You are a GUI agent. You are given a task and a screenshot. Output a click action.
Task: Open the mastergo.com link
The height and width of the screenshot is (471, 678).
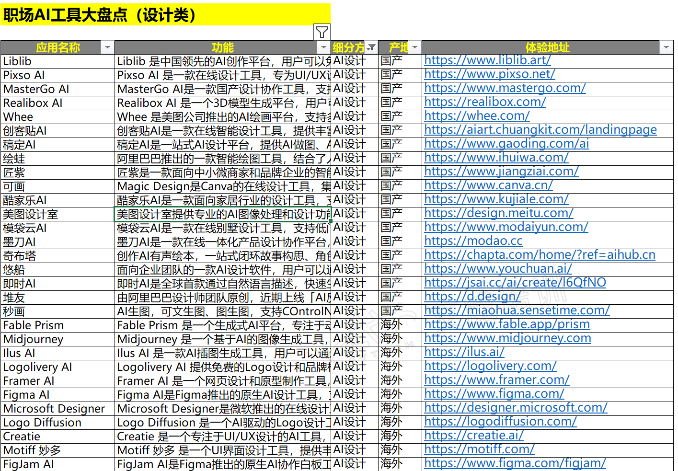coord(505,88)
